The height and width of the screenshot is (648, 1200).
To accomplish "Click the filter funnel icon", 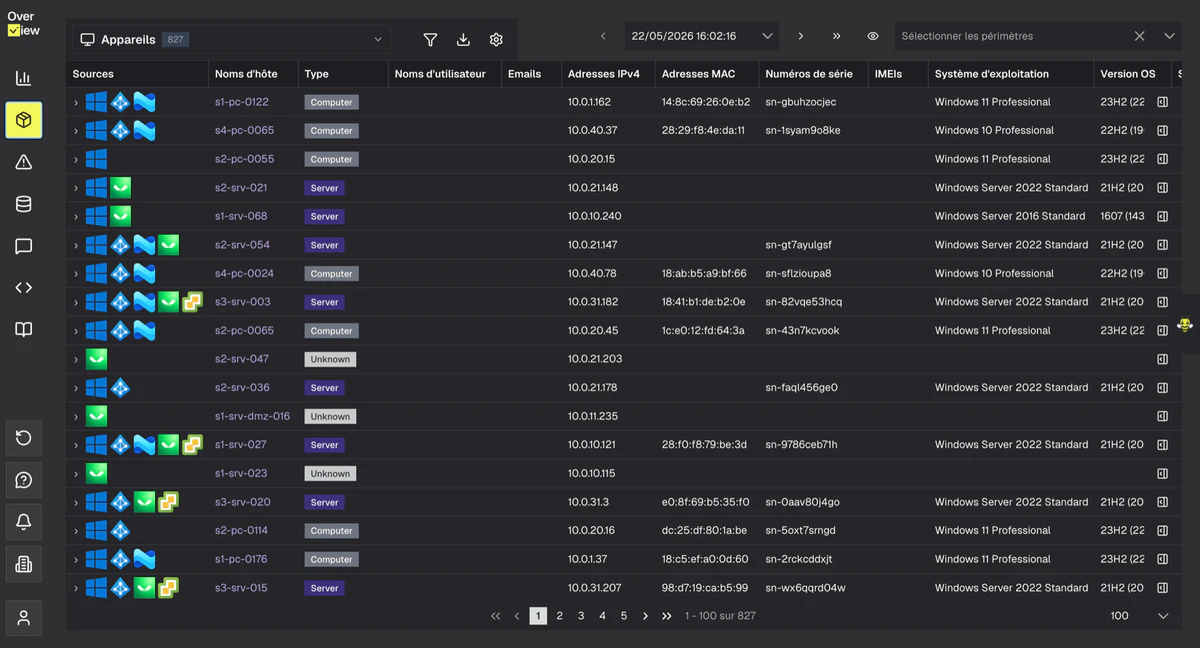I will click(430, 40).
